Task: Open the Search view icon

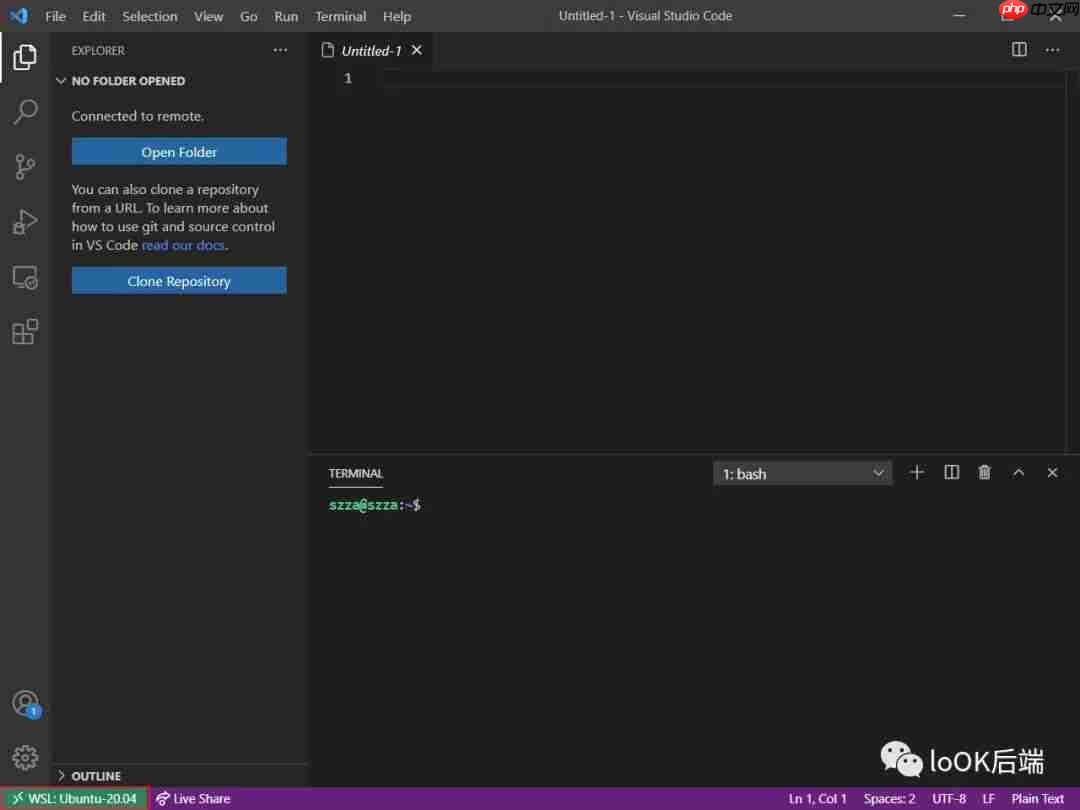Action: point(24,112)
